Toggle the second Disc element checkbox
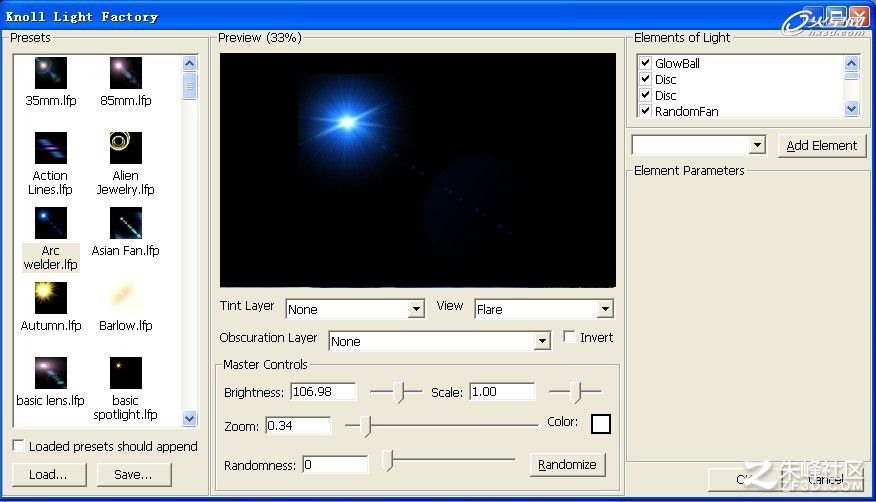This screenshot has height=502, width=876. (645, 94)
